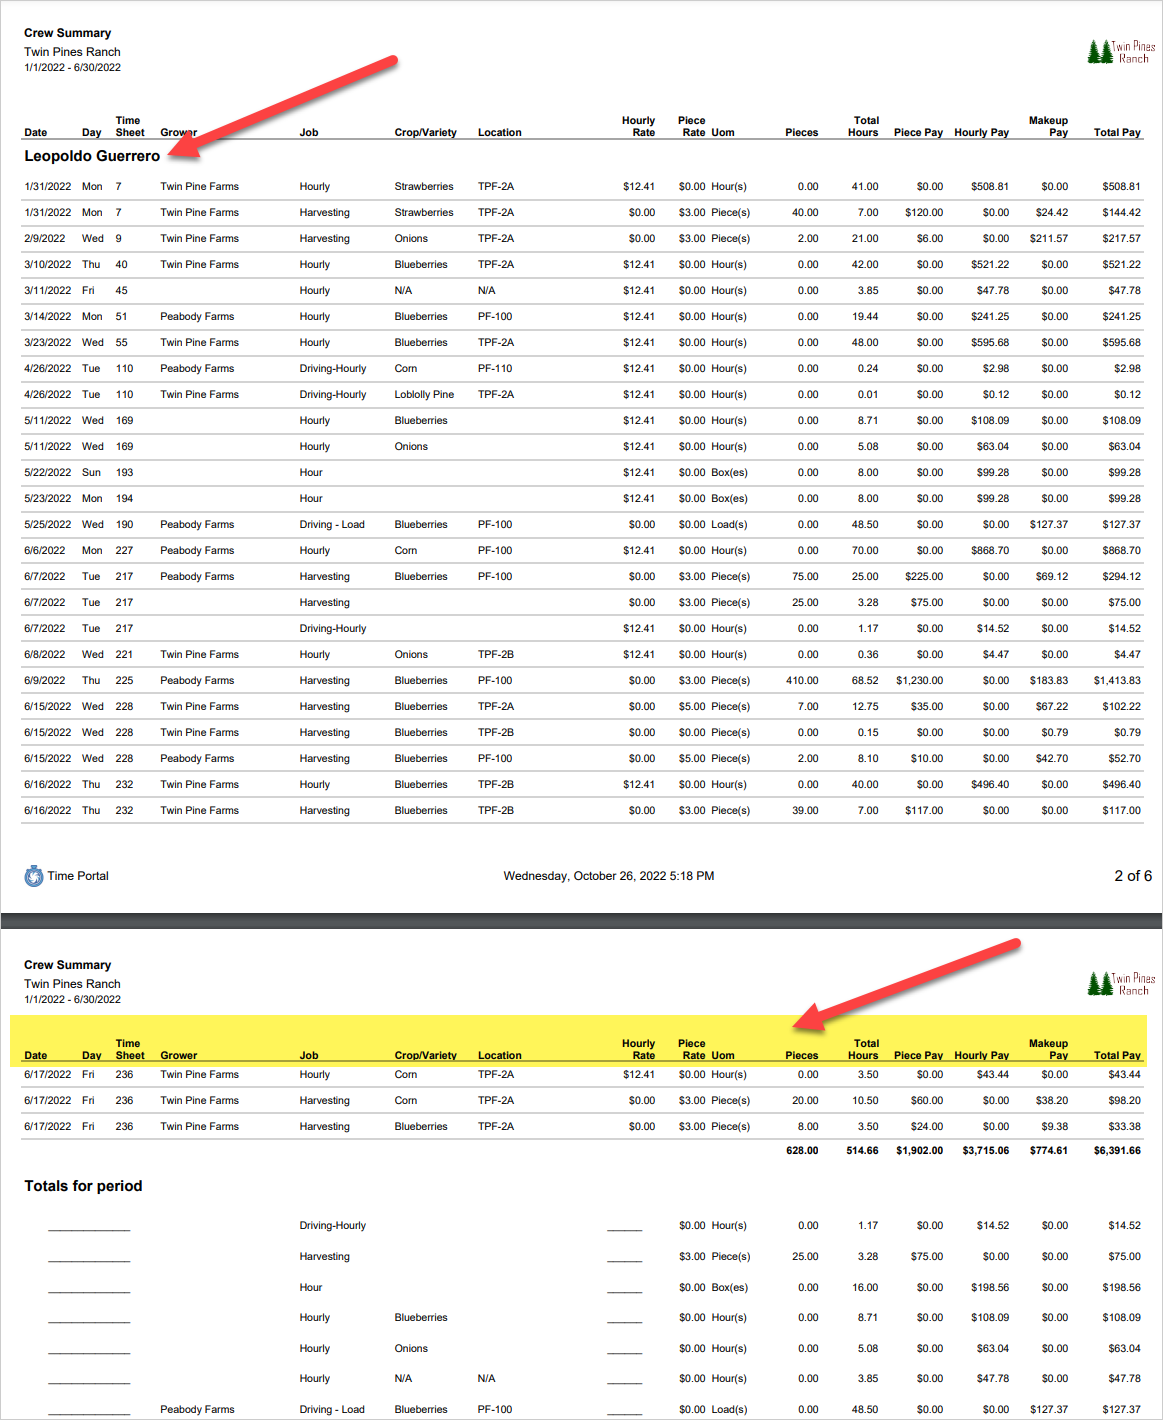Click the $60.00 piece pay value
The image size is (1163, 1420).
pos(927,1101)
